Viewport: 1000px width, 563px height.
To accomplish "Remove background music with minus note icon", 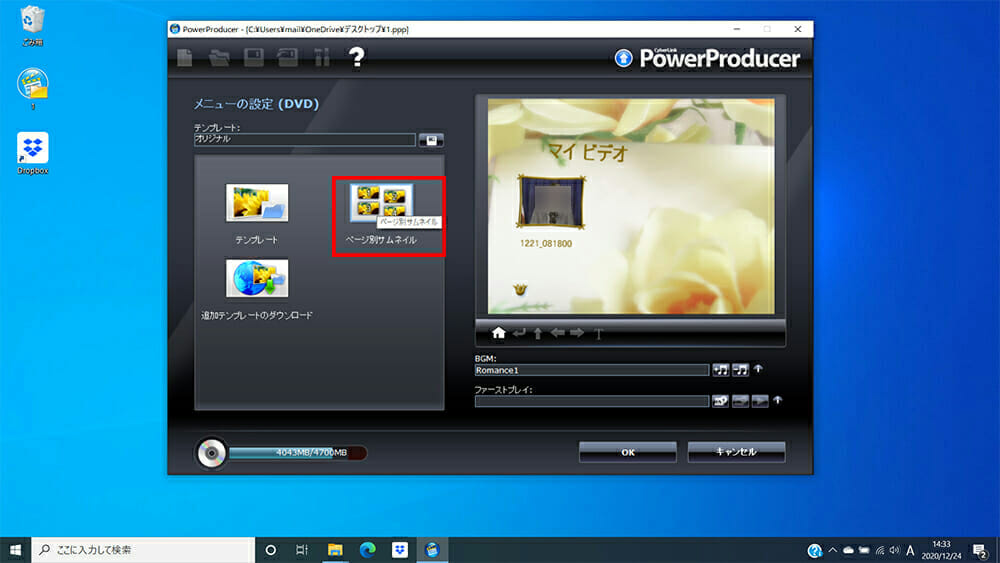I will 740,370.
